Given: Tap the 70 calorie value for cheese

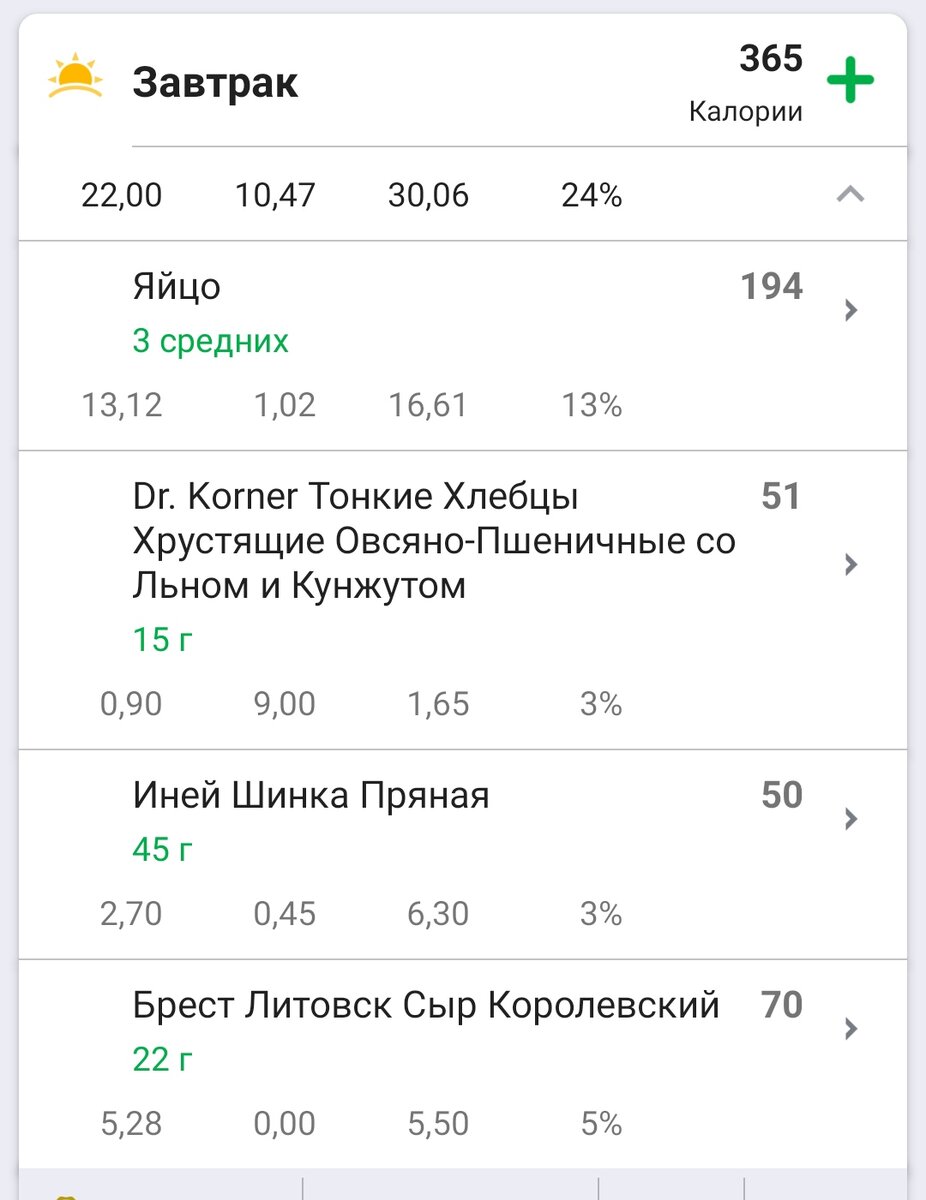Looking at the screenshot, I should point(781,1005).
